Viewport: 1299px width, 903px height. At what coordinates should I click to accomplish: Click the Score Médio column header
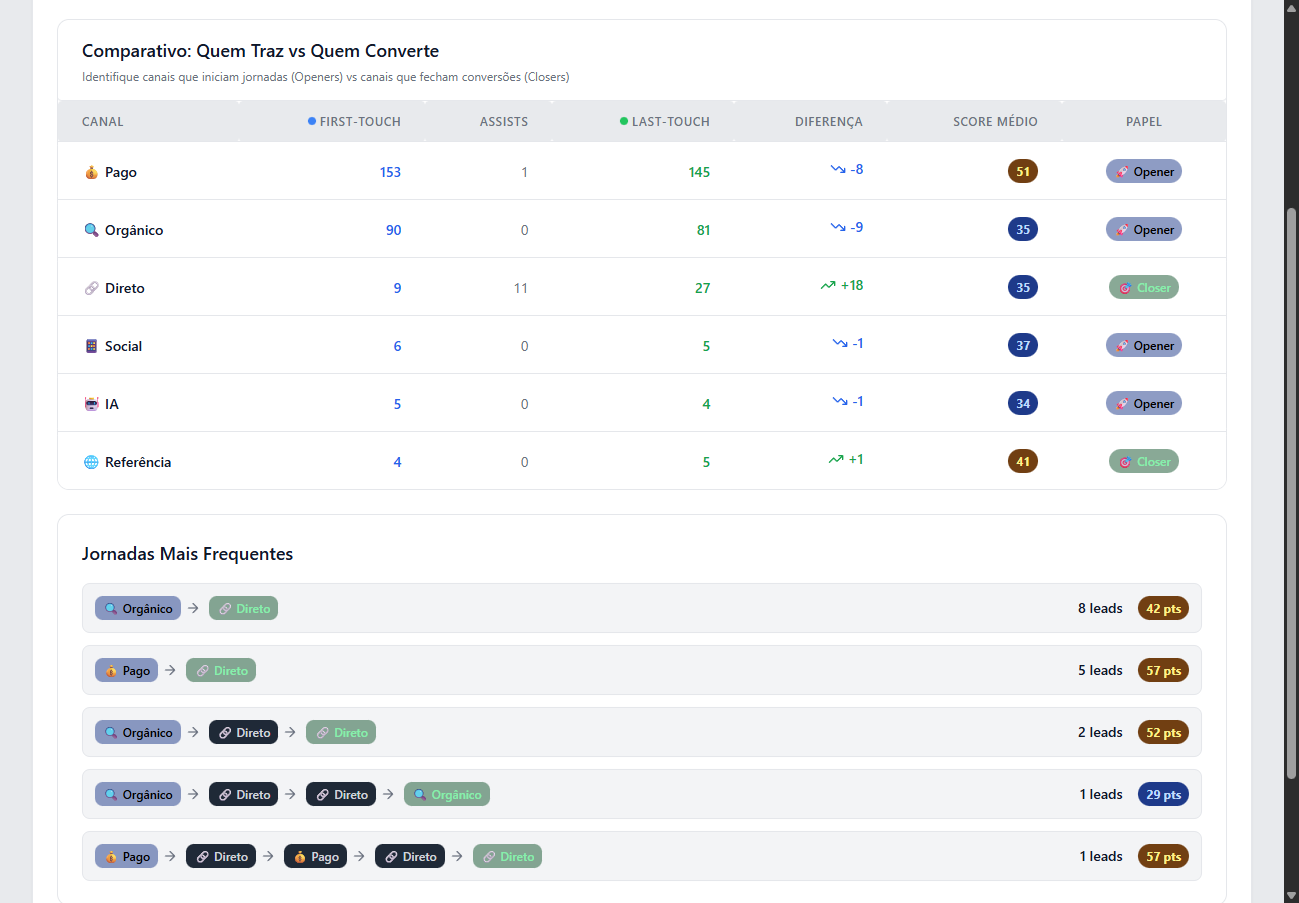[x=995, y=122]
